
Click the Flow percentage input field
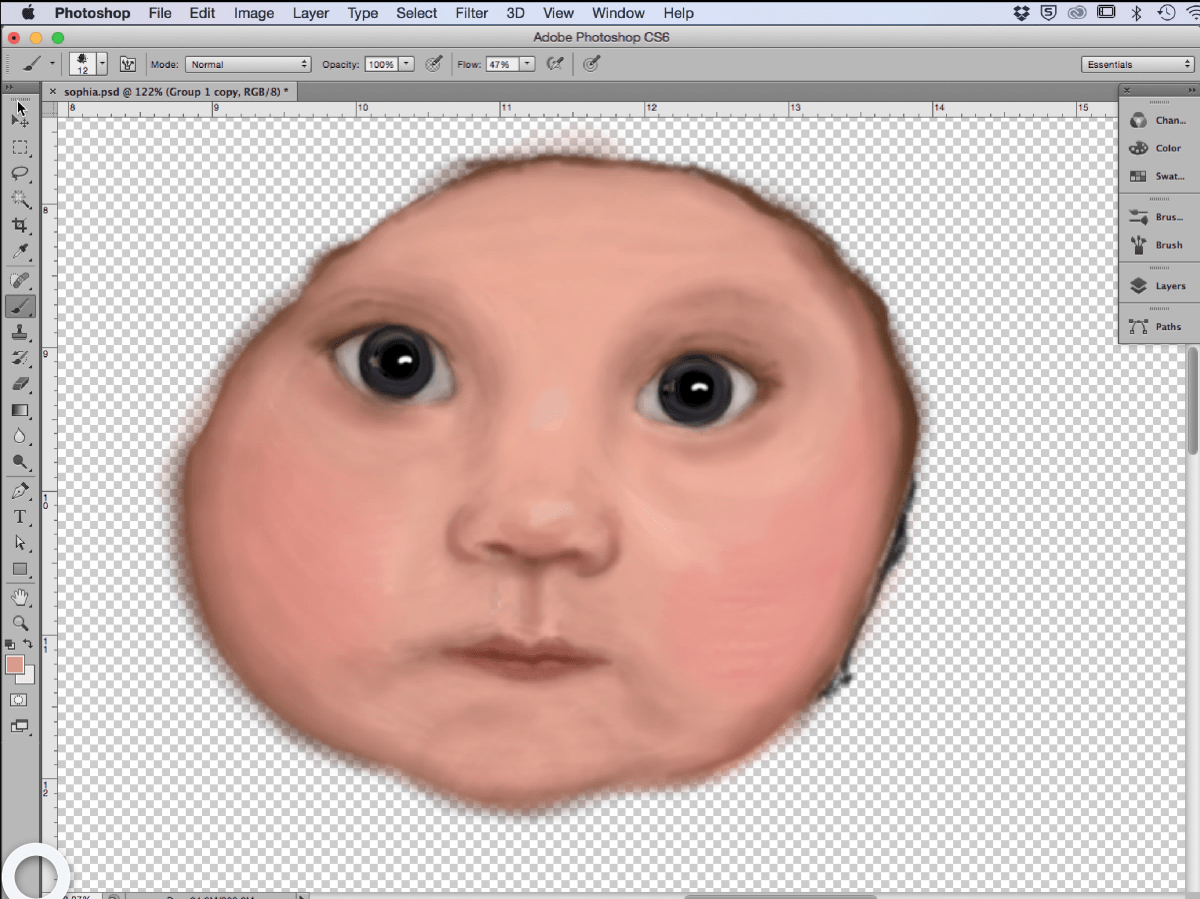500,64
